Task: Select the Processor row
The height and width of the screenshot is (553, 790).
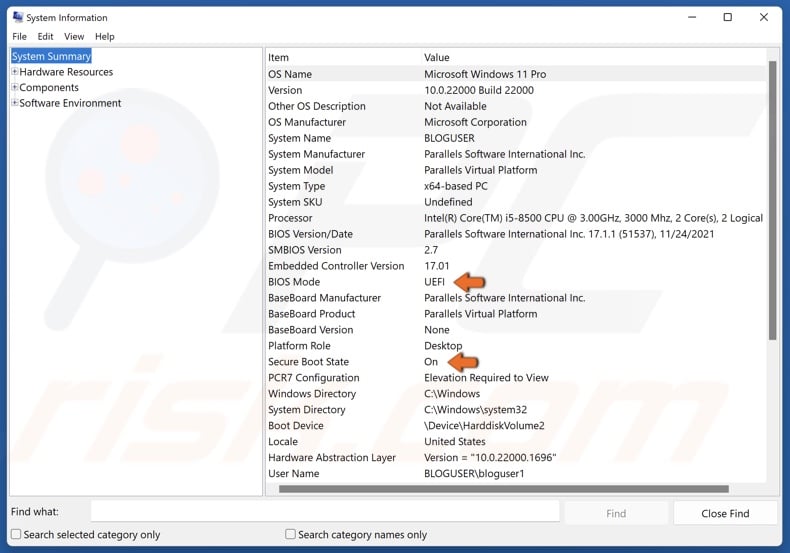Action: 516,218
